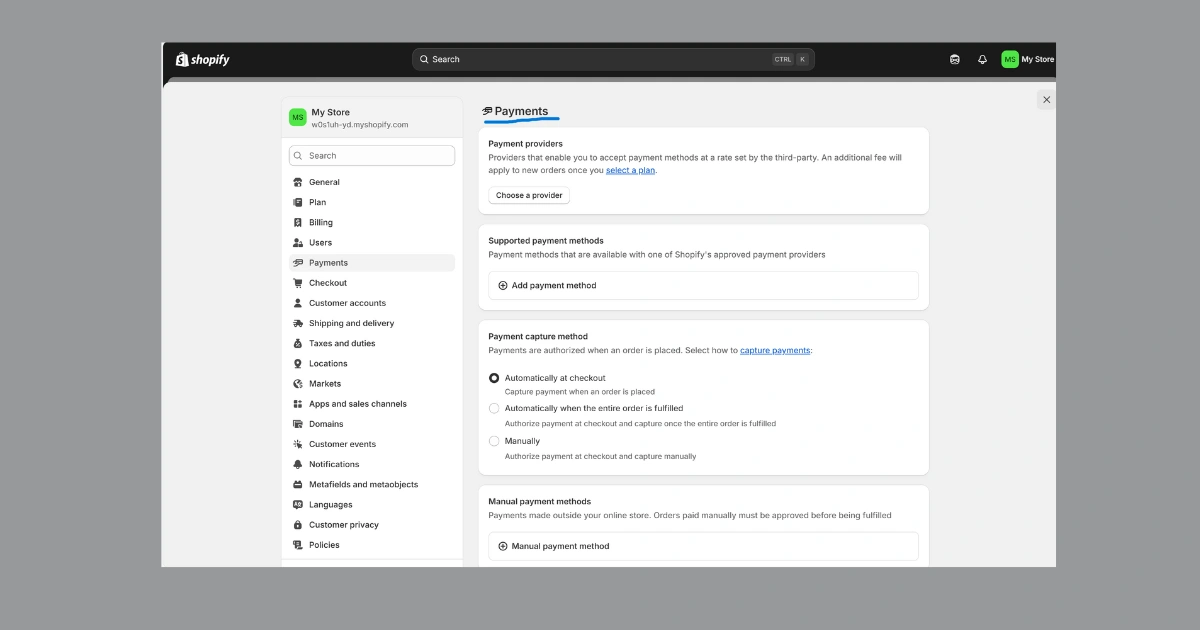The height and width of the screenshot is (630, 1200).
Task: Expand Manual payment method row
Action: coord(703,546)
